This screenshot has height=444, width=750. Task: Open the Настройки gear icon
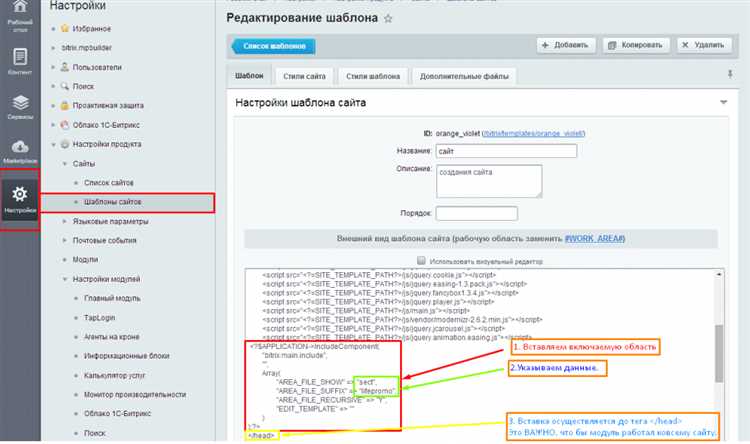coord(20,194)
